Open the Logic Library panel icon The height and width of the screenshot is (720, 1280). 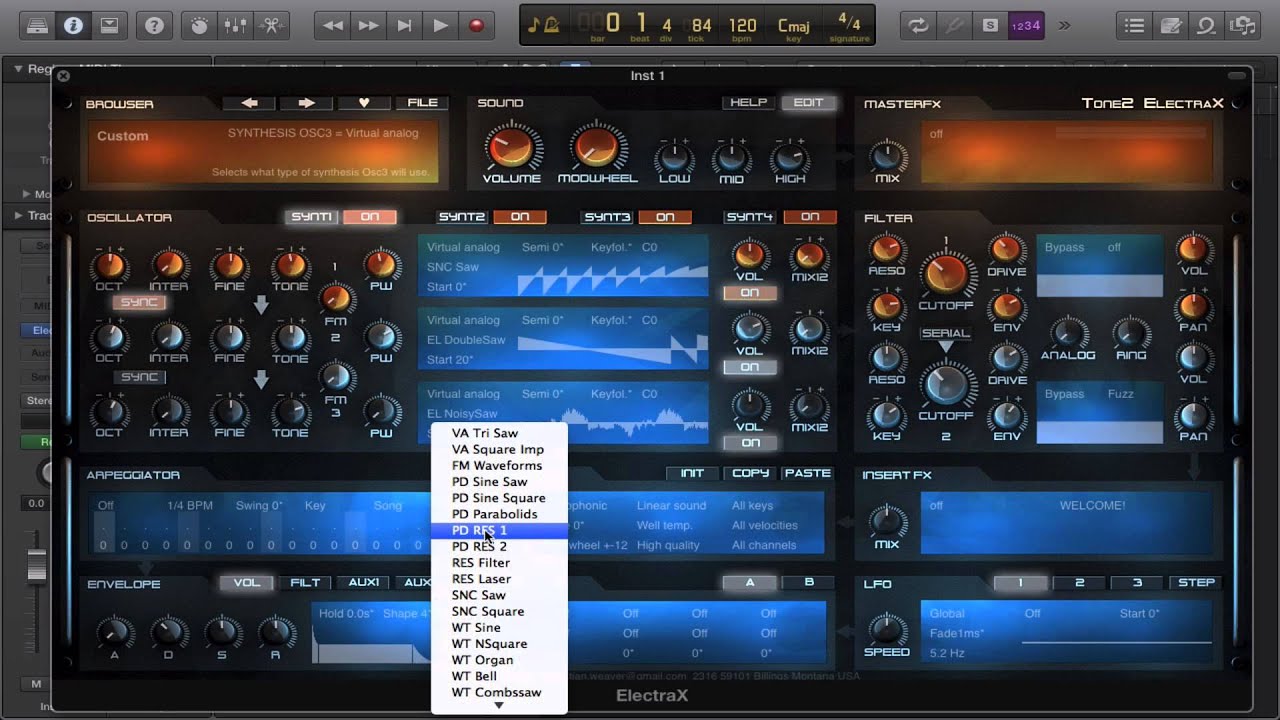pos(37,26)
